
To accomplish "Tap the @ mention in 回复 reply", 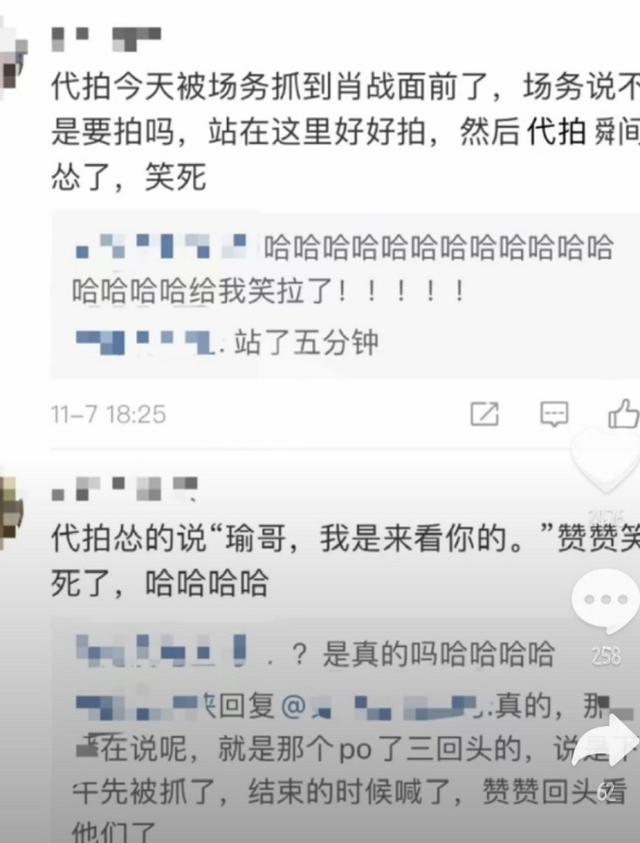I will tap(293, 705).
